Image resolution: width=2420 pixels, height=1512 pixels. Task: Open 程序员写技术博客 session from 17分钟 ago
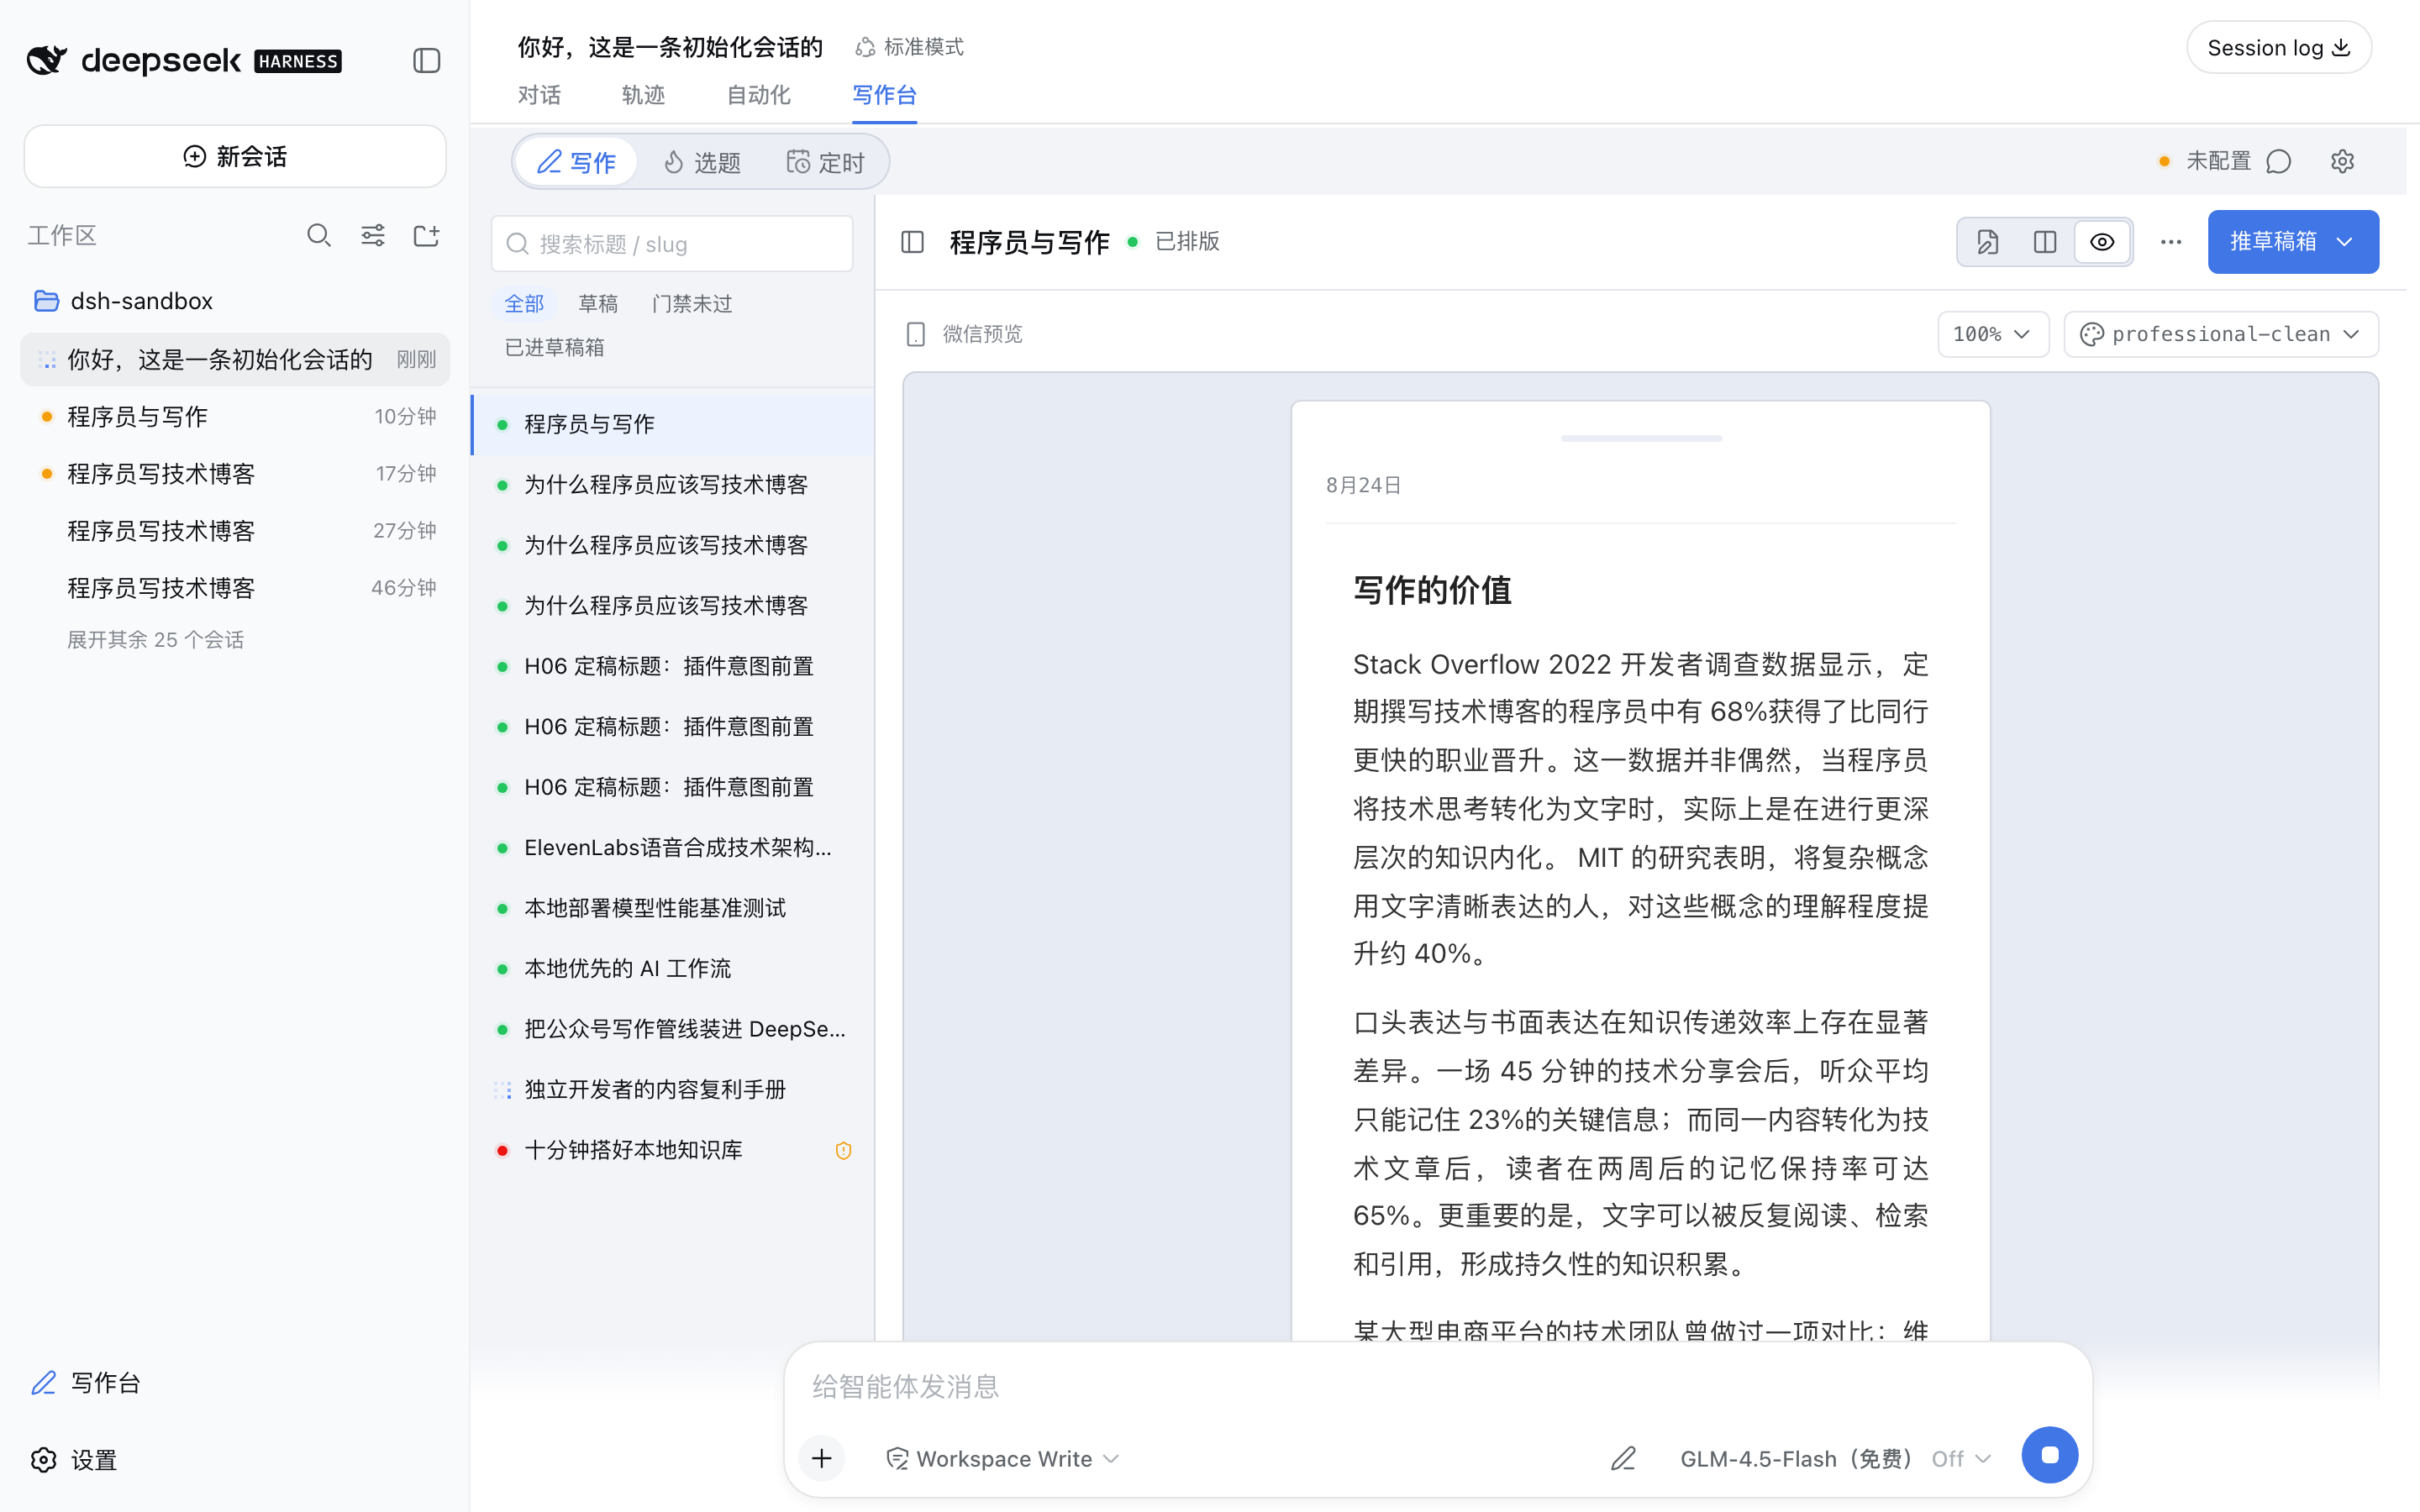click(235, 473)
